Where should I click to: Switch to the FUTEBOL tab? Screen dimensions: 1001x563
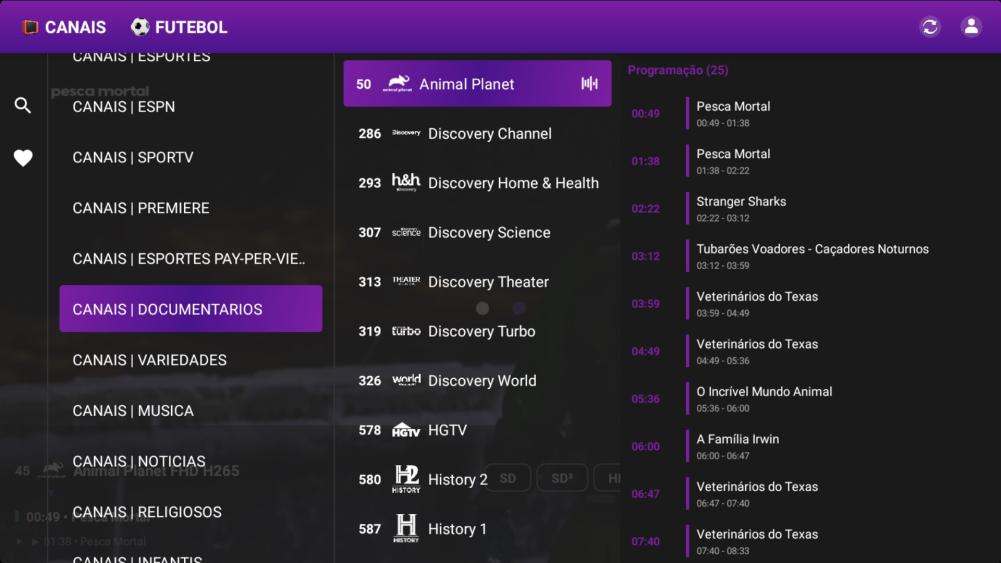179,27
